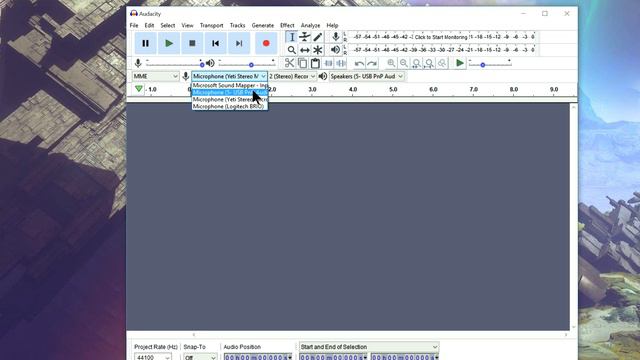Select the Multi-Tool asterisk icon
Screen dimensions: 640x360
click(318, 50)
